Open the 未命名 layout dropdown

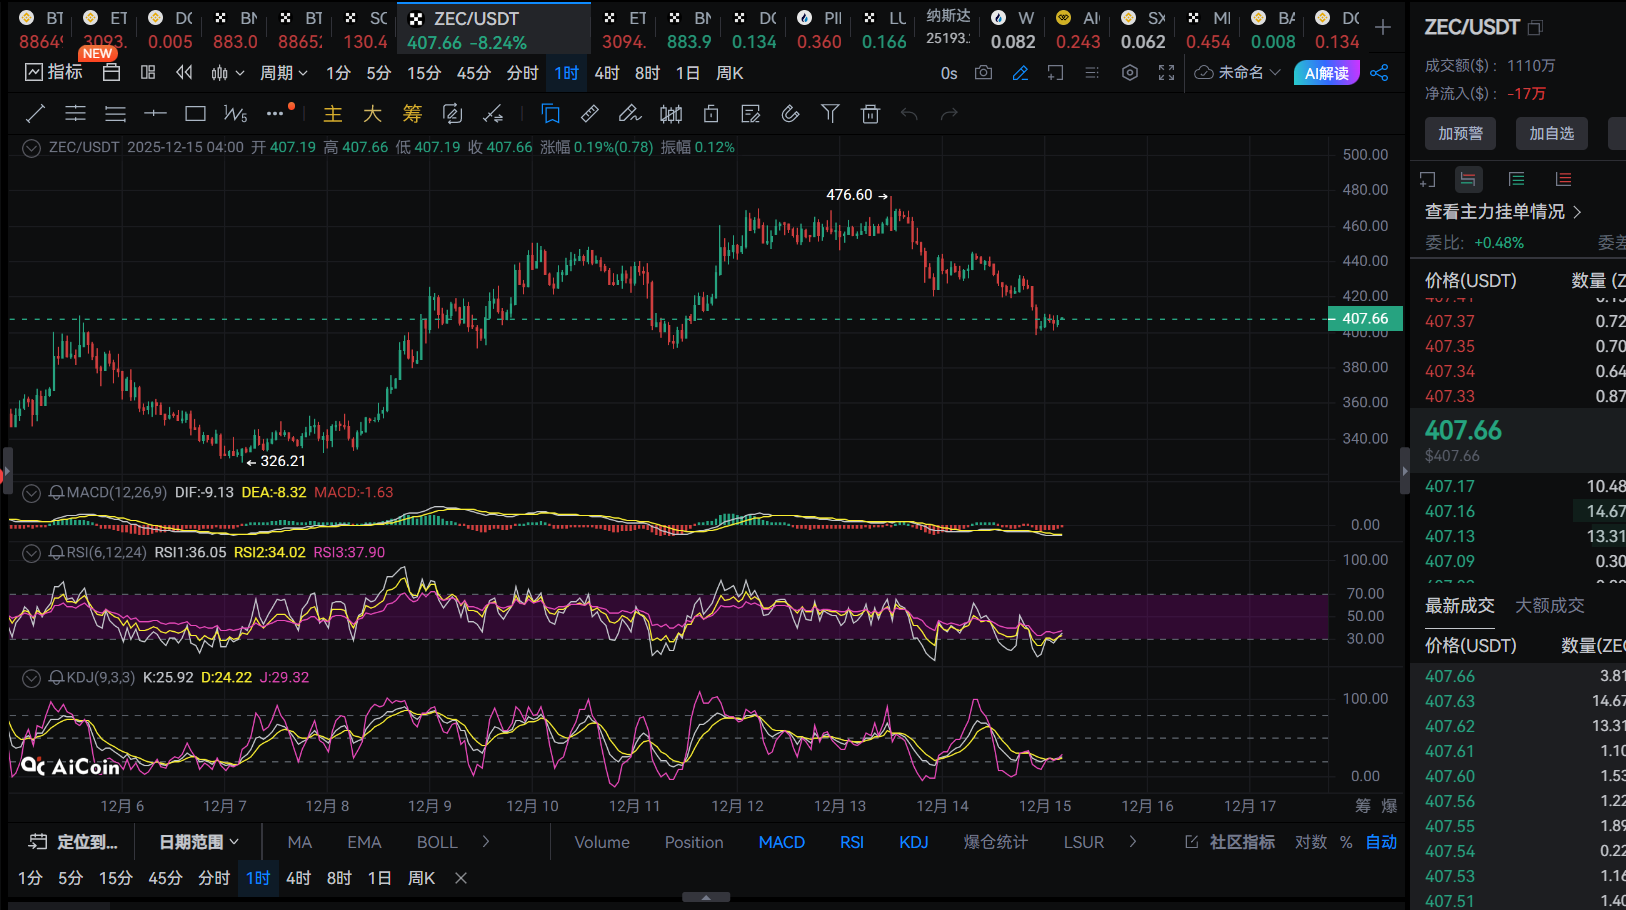coord(1238,73)
